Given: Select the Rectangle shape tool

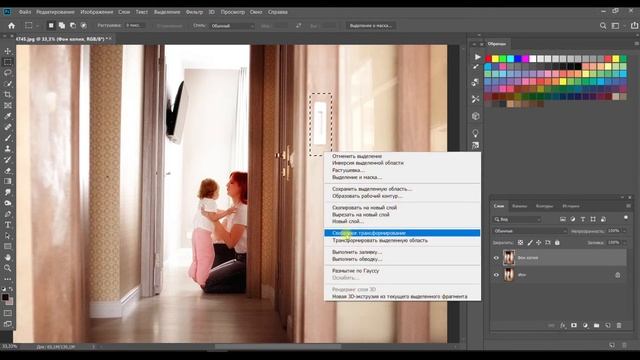Looking at the screenshot, I should [8, 247].
